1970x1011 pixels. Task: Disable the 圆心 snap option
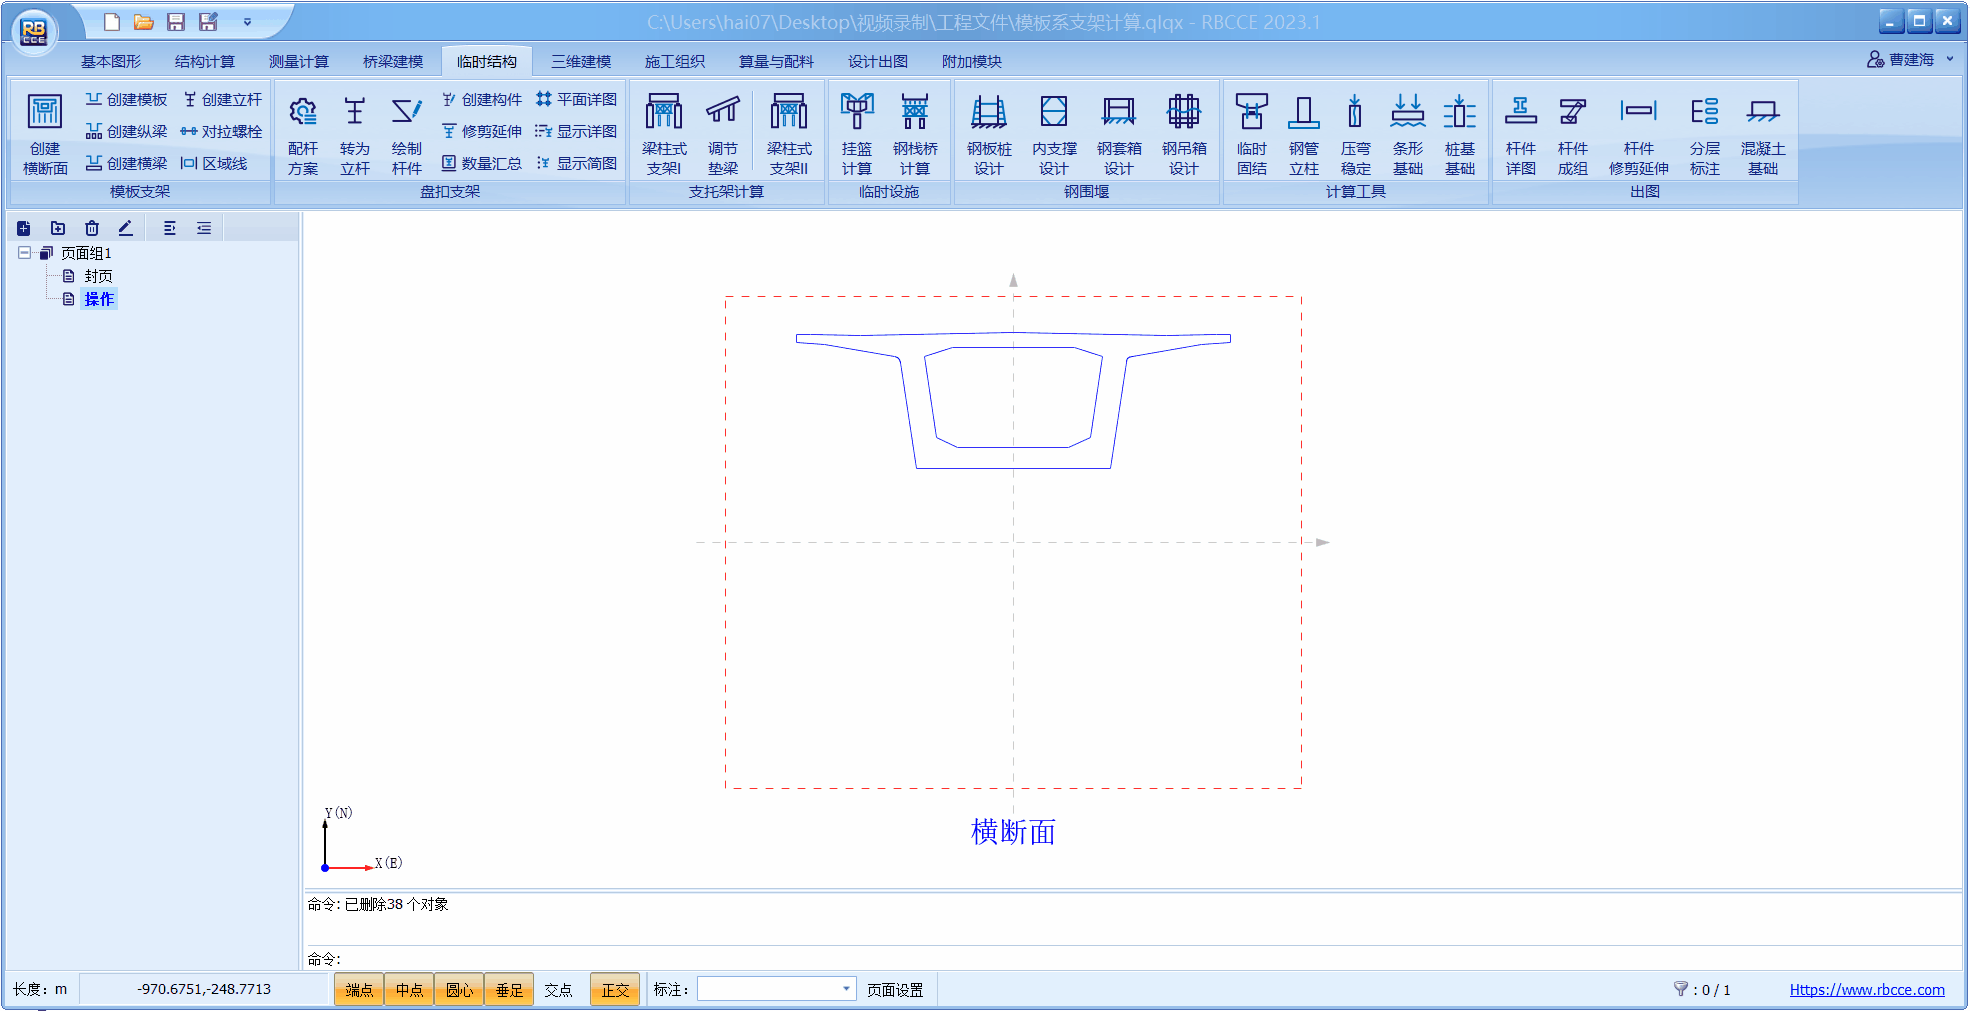[x=459, y=990]
